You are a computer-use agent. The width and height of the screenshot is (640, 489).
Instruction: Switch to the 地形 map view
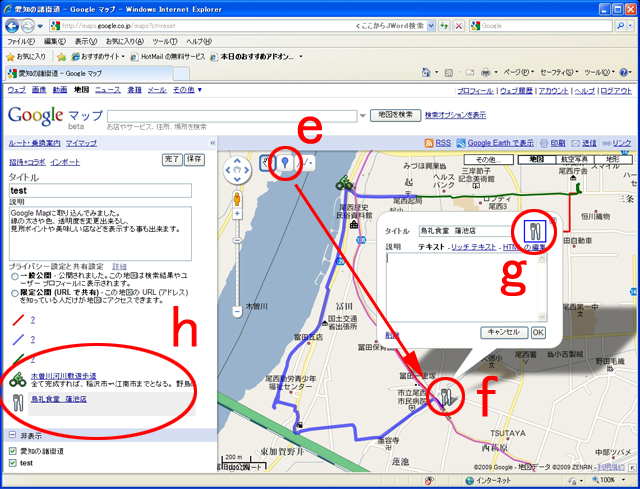pyautogui.click(x=613, y=159)
